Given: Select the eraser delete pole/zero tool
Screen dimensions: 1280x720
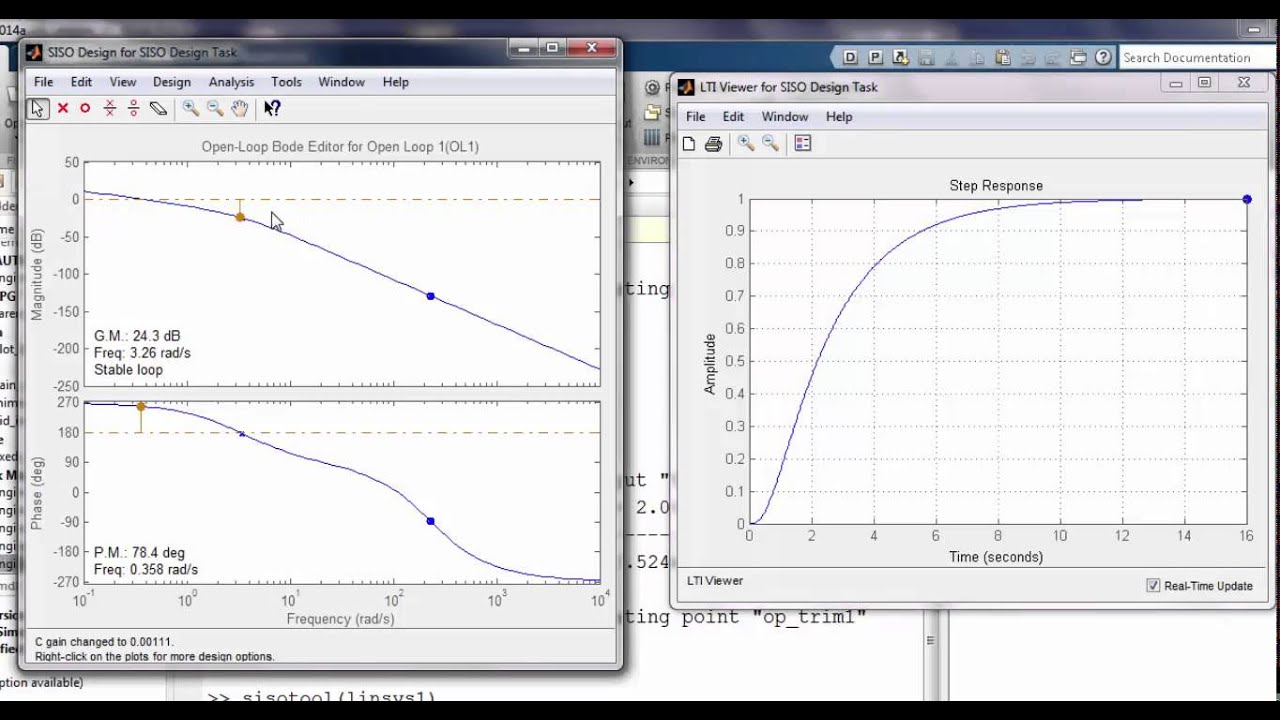Looking at the screenshot, I should point(158,108).
